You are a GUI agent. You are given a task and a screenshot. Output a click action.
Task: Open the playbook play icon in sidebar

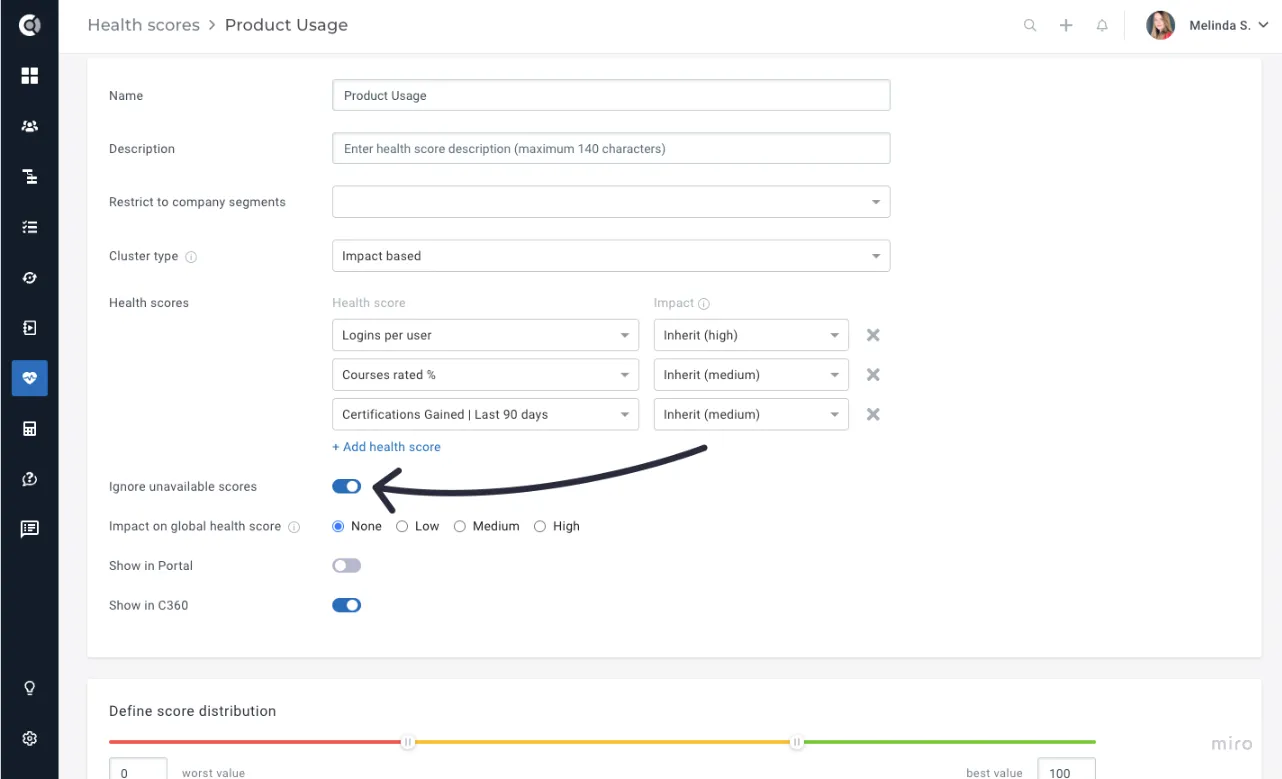click(29, 327)
